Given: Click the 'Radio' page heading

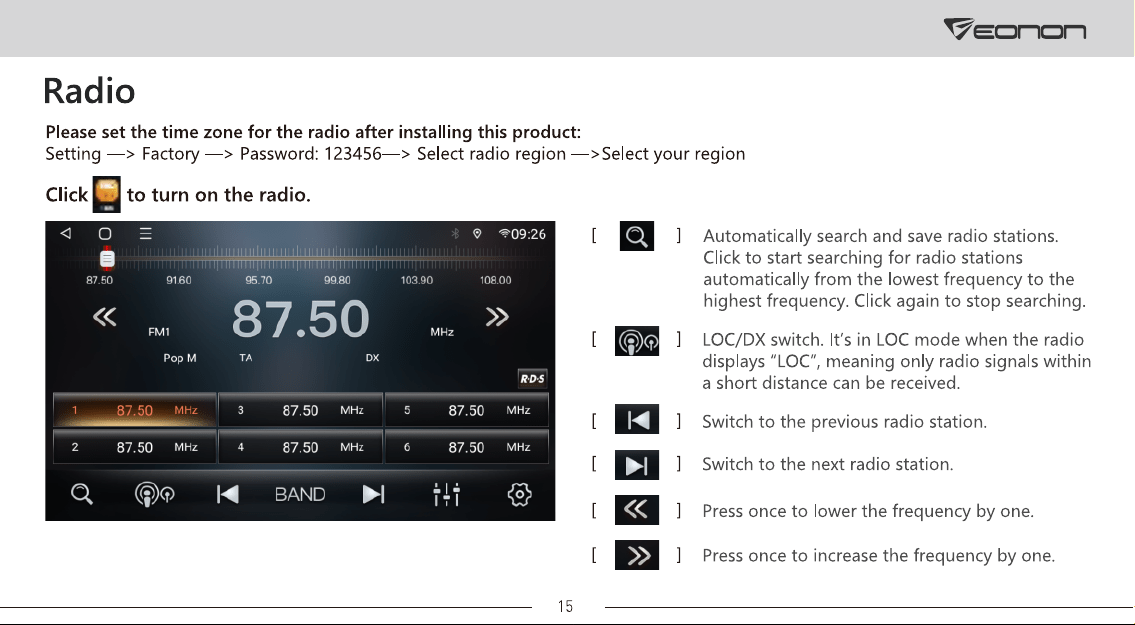Looking at the screenshot, I should [x=89, y=91].
